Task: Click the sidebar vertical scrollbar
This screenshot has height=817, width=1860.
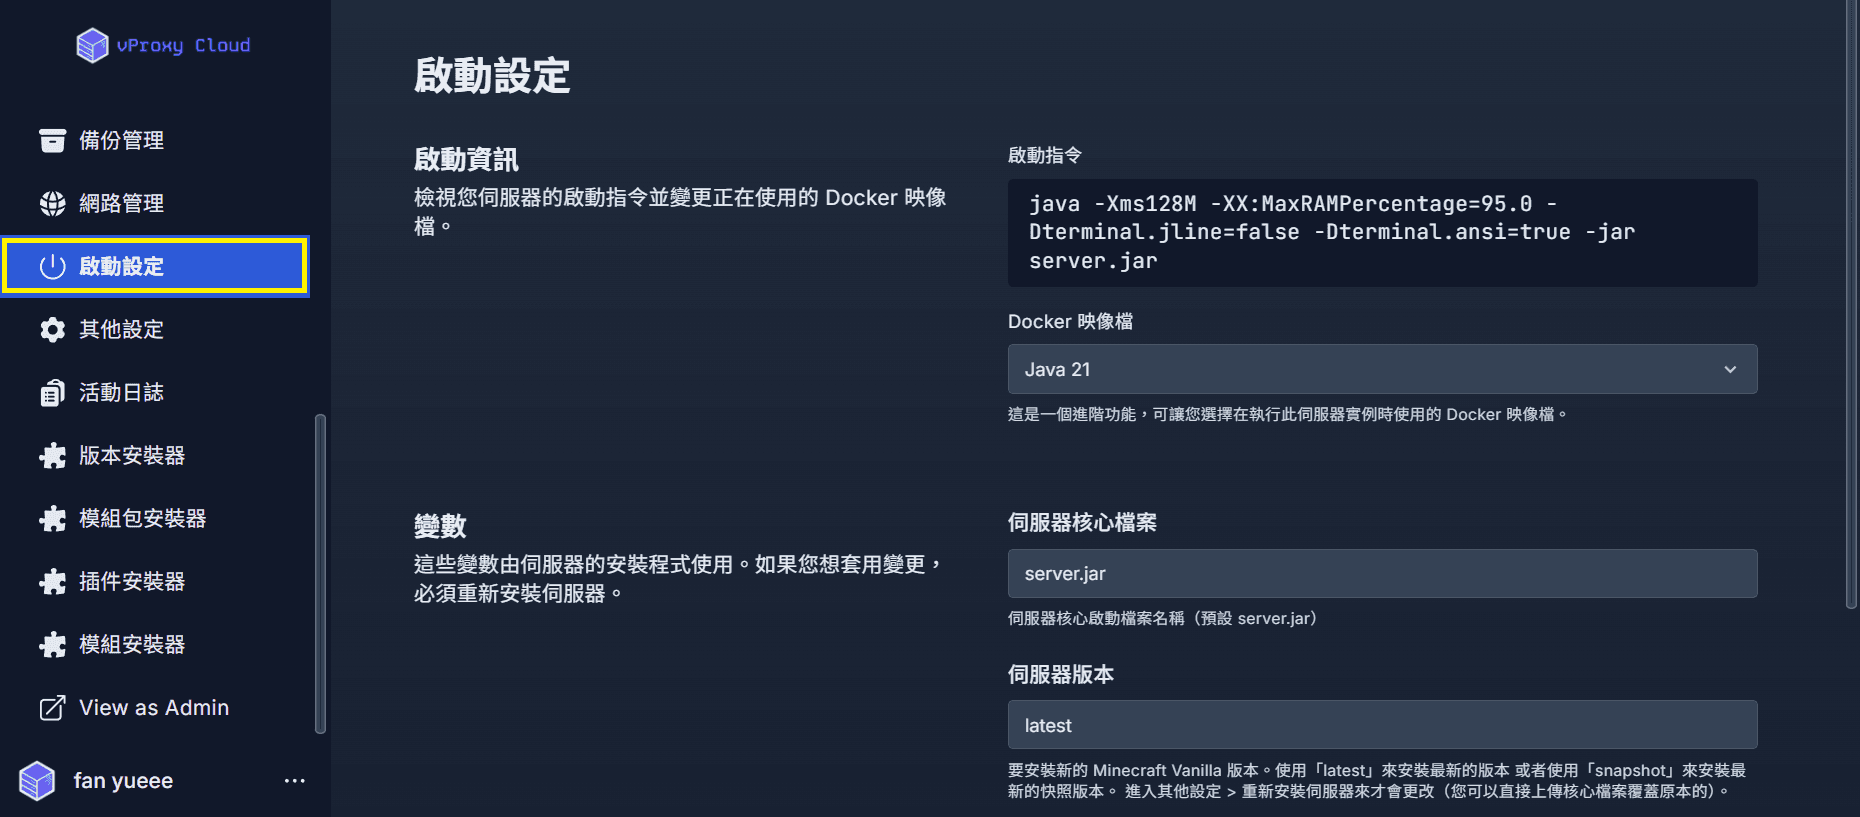Action: tap(320, 574)
